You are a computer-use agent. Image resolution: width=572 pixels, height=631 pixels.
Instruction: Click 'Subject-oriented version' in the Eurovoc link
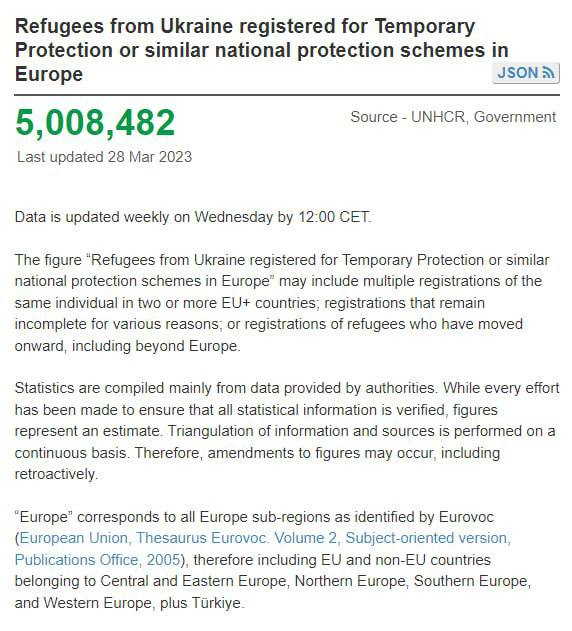coord(428,538)
